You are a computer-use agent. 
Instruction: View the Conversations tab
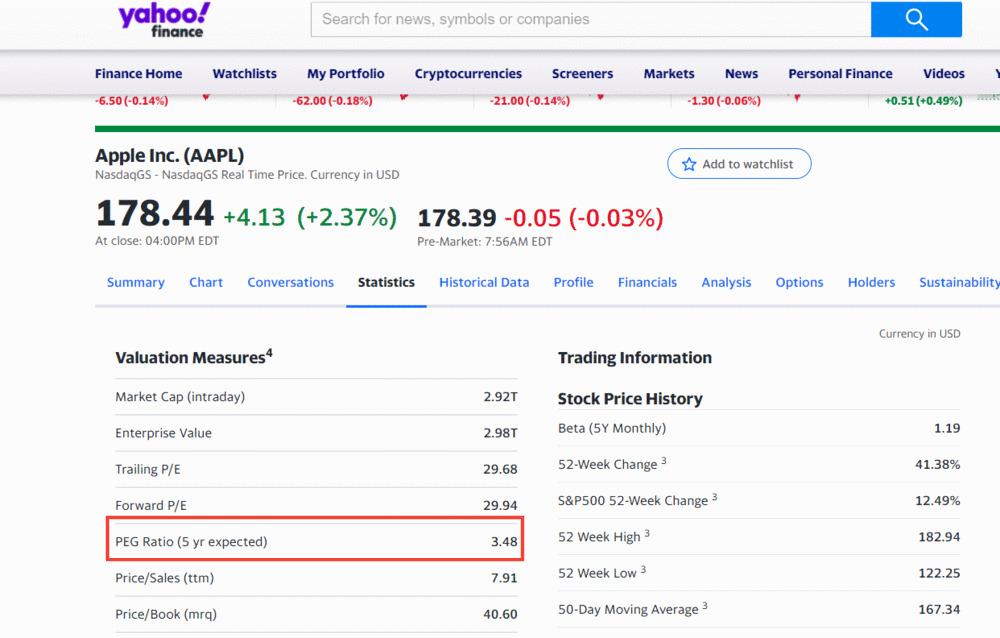(290, 282)
